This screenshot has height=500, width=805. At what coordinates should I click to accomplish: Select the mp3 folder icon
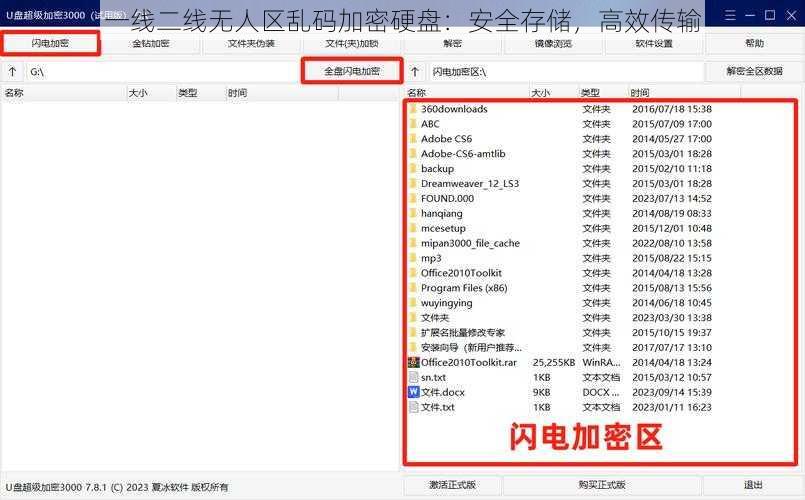(x=413, y=258)
